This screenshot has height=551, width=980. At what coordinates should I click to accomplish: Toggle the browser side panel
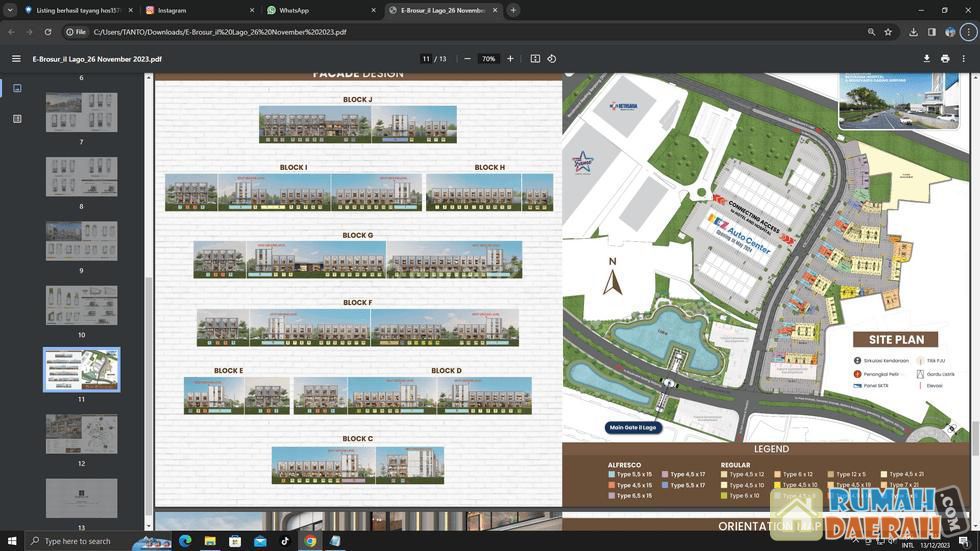coord(932,32)
